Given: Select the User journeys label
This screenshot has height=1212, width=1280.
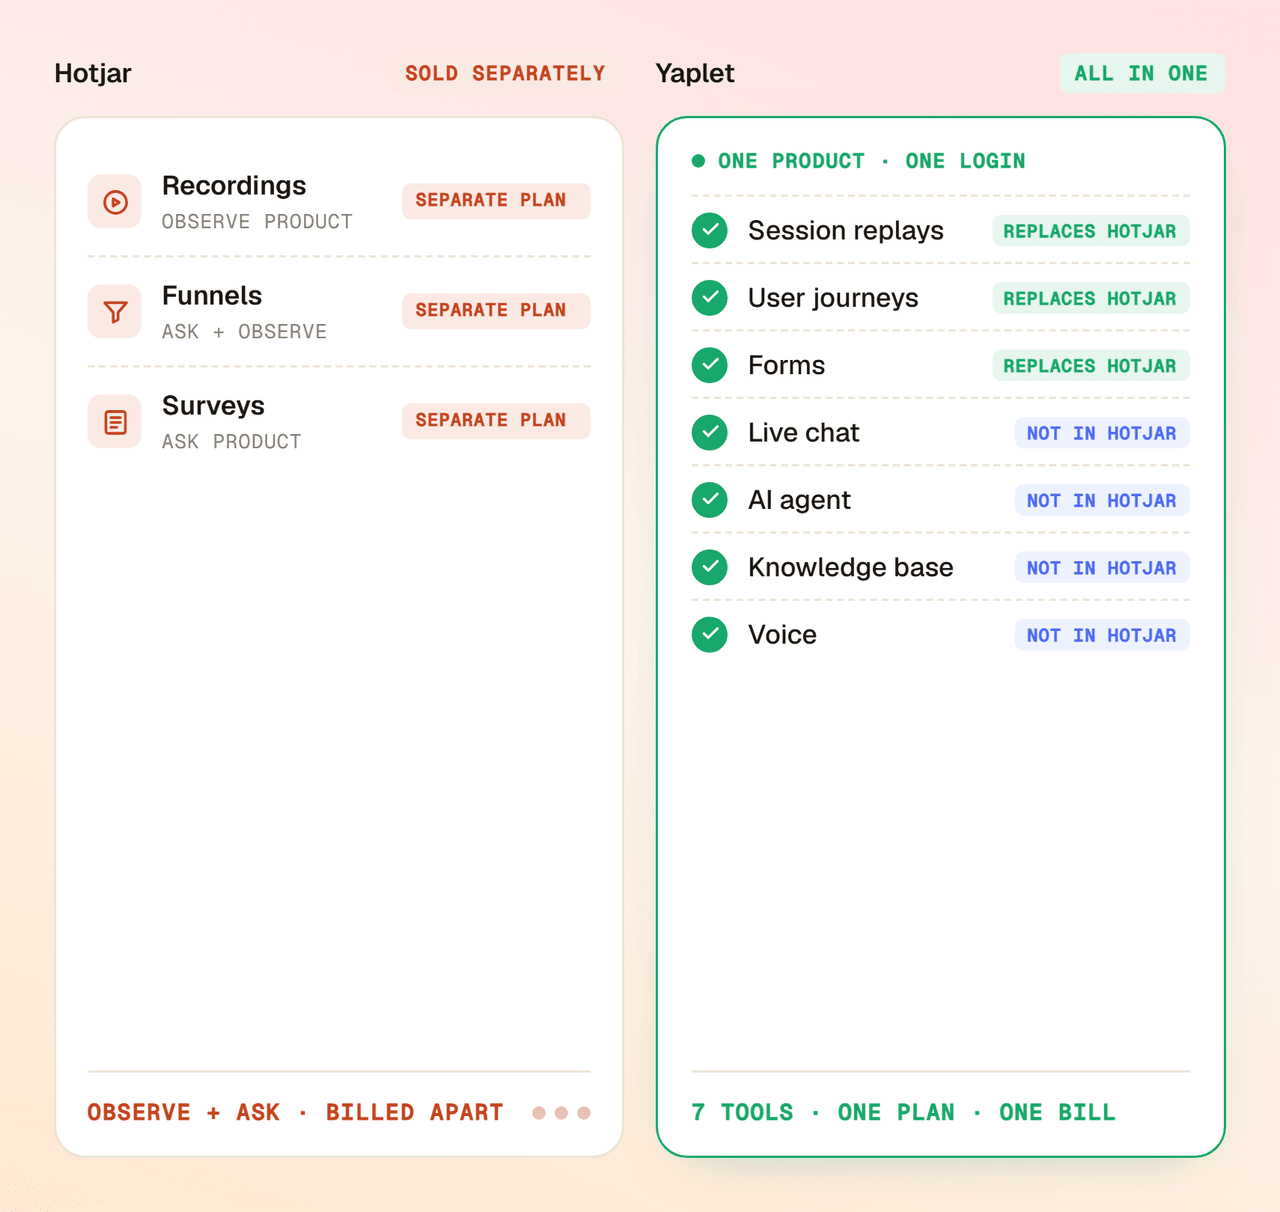Looking at the screenshot, I should 833,298.
